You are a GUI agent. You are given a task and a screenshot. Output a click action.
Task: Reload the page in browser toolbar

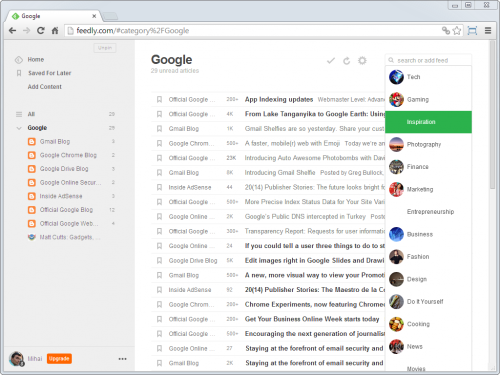click(x=40, y=31)
